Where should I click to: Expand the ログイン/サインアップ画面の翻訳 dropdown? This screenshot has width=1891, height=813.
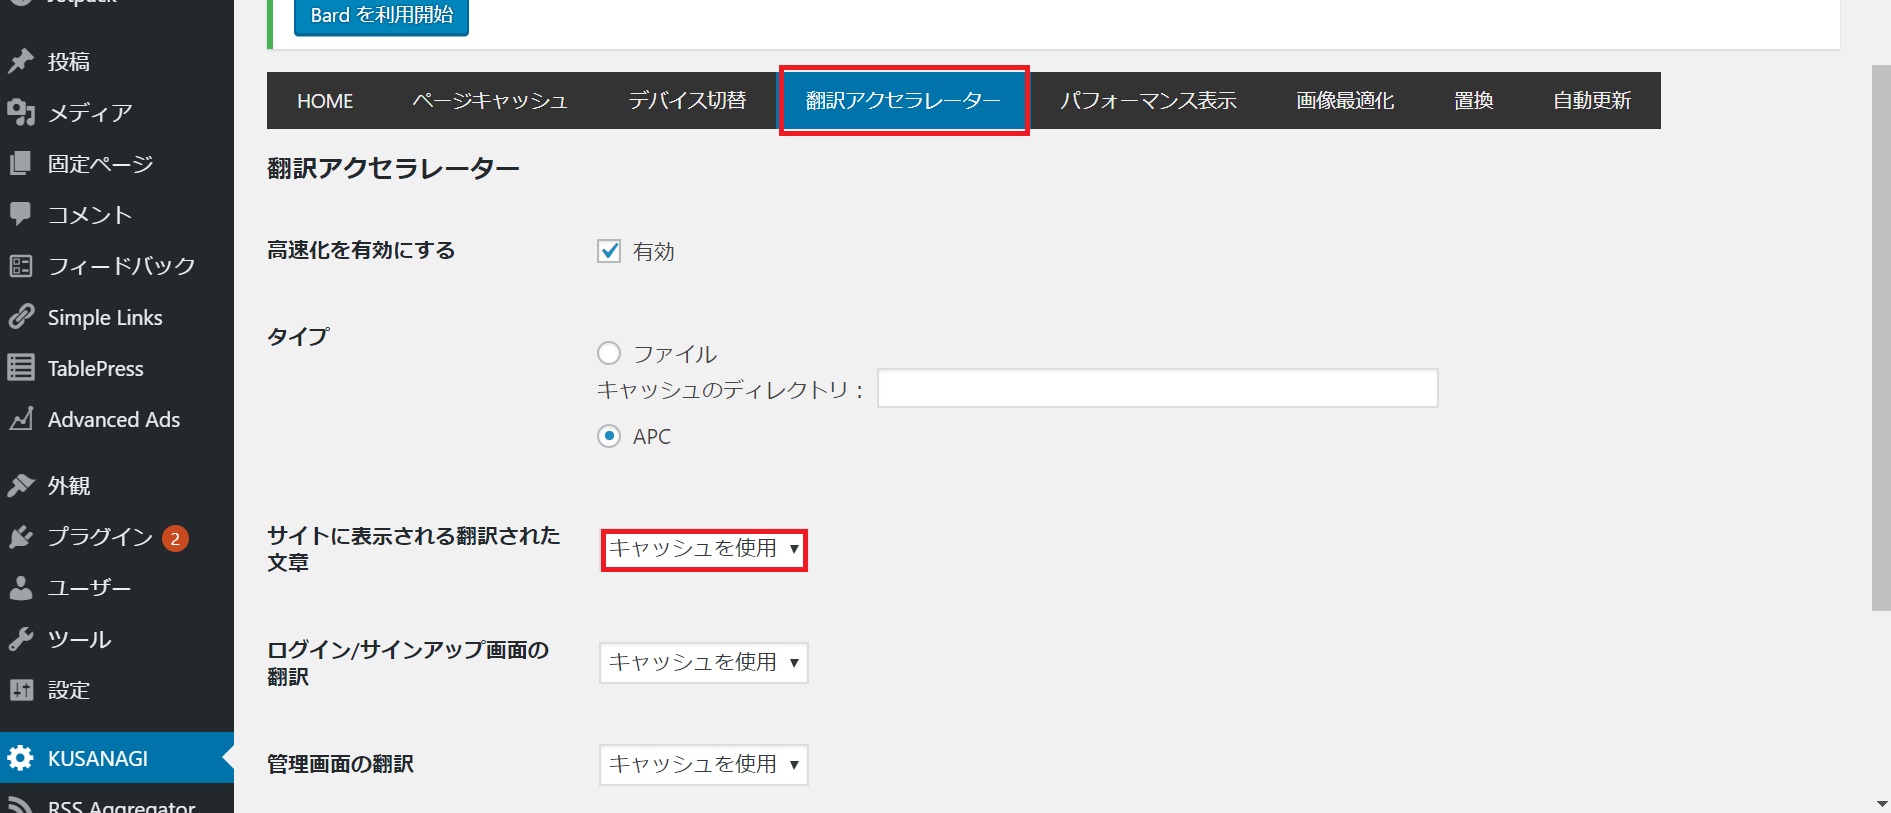(704, 663)
